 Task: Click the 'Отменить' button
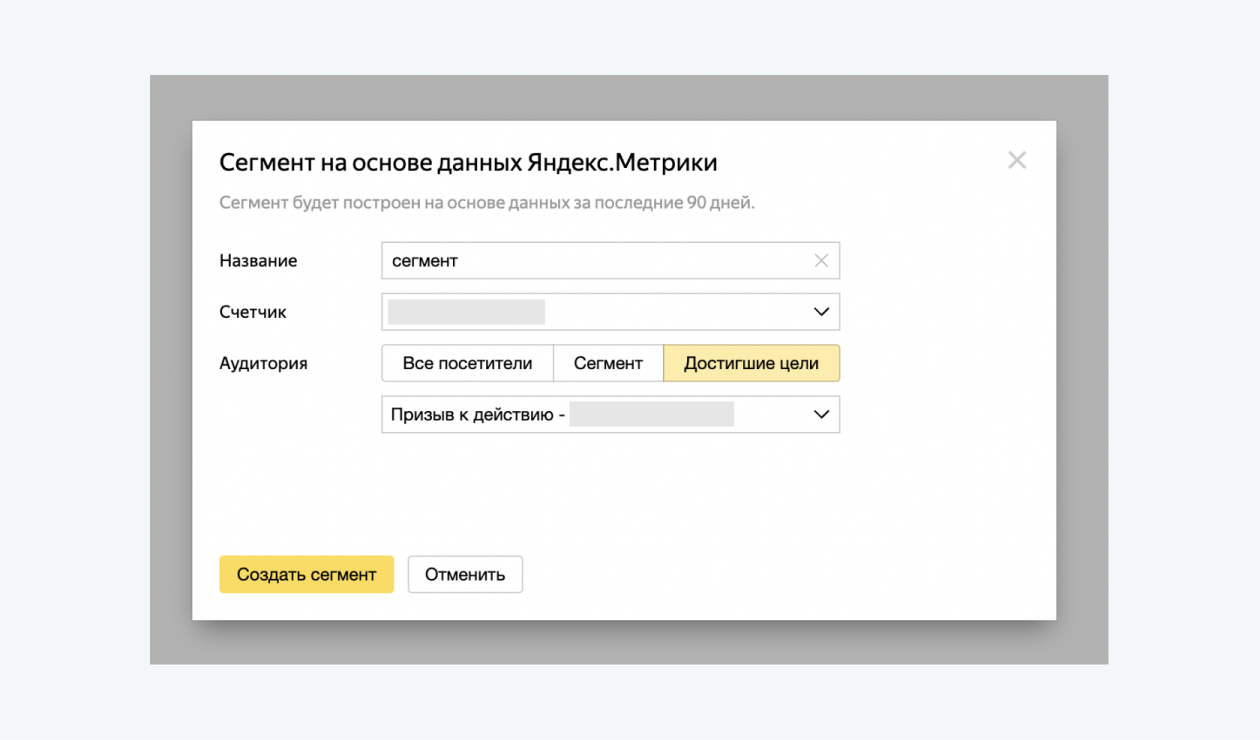[465, 575]
